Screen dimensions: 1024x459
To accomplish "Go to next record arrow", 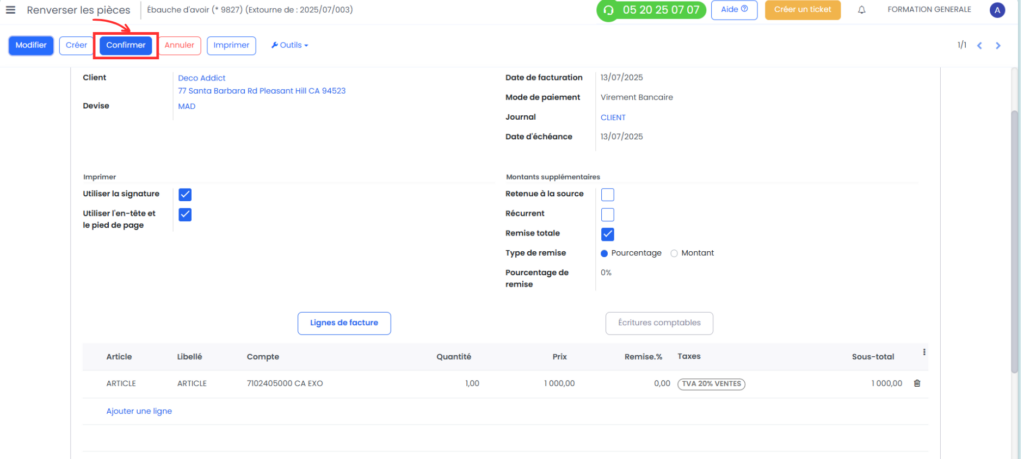I will click(998, 46).
